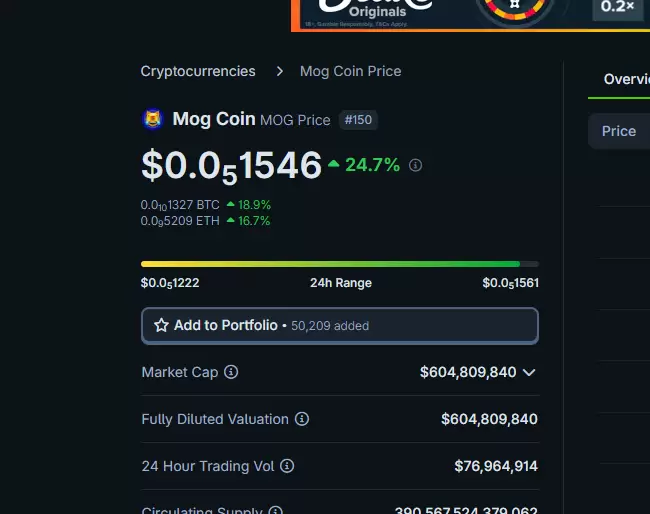Click the Mog Coin Price breadcrumb

[x=350, y=71]
